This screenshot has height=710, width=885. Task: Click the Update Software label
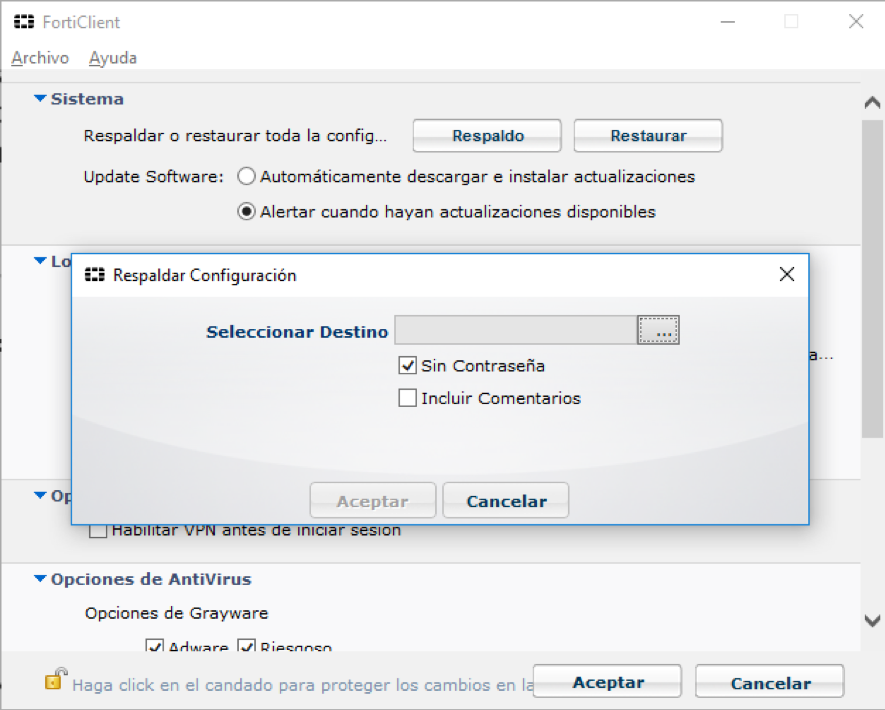154,177
